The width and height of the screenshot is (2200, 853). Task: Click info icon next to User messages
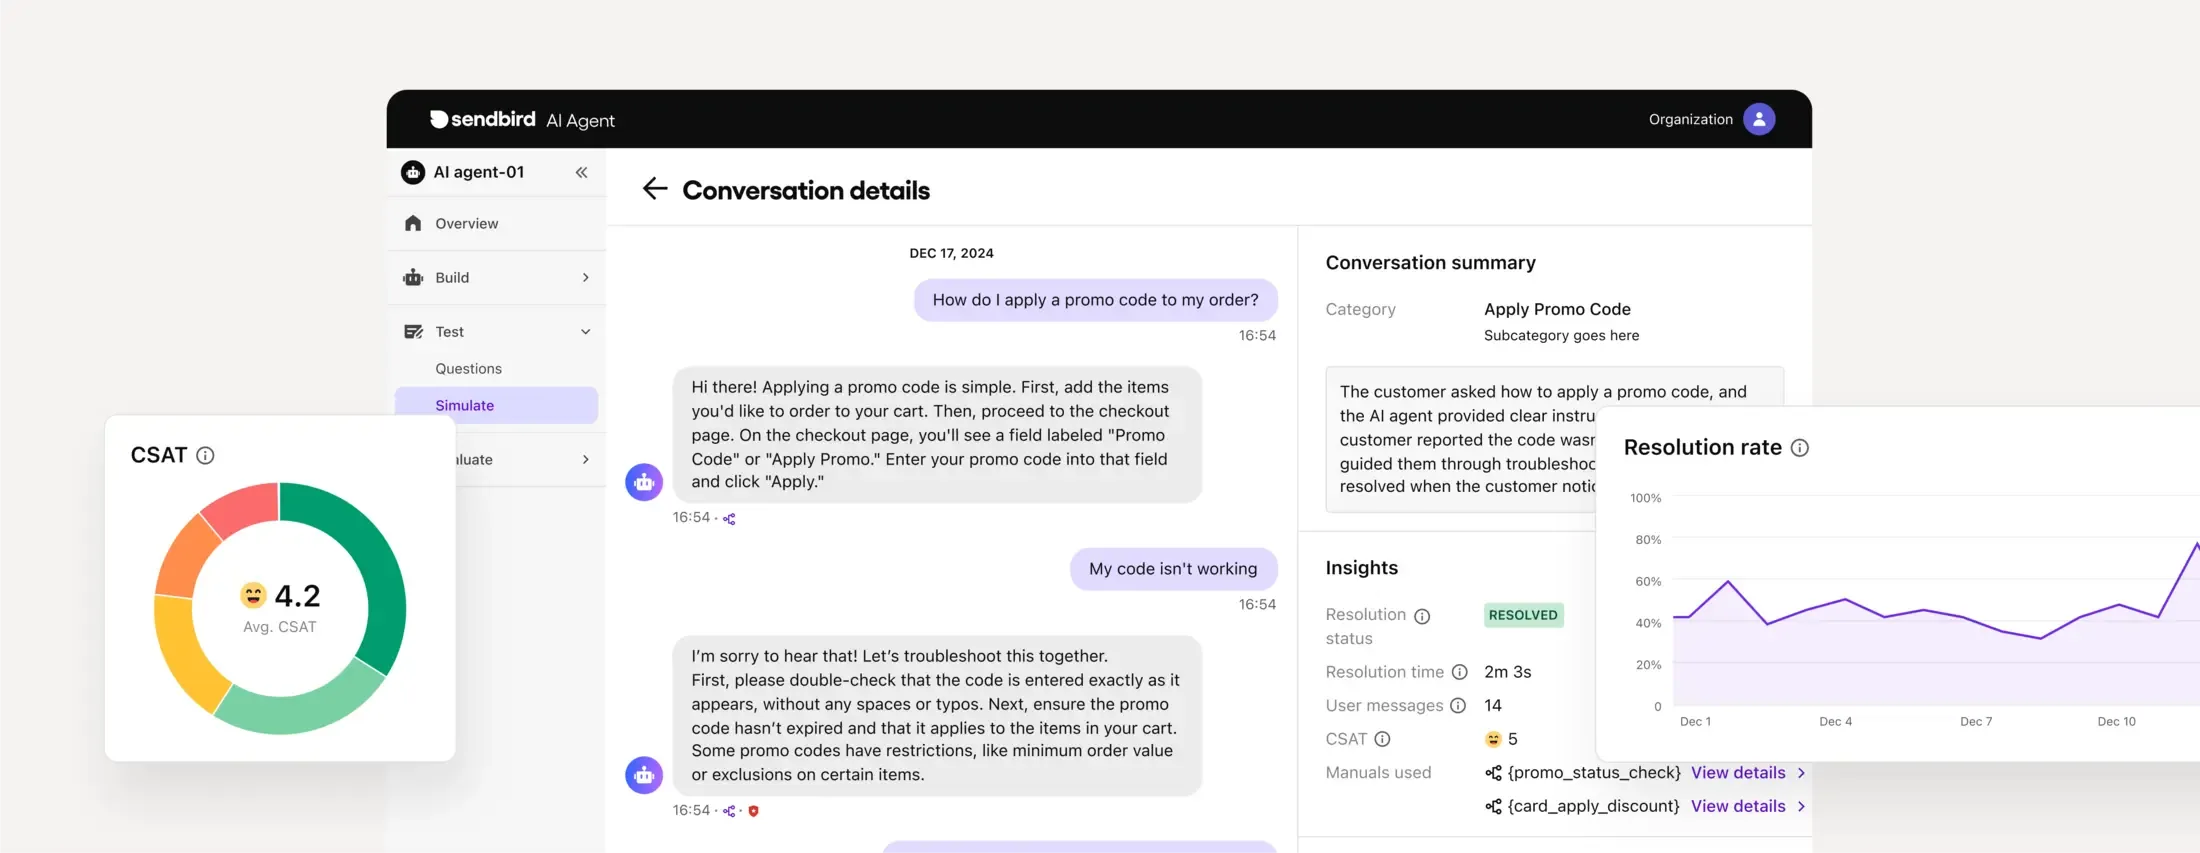(x=1458, y=706)
